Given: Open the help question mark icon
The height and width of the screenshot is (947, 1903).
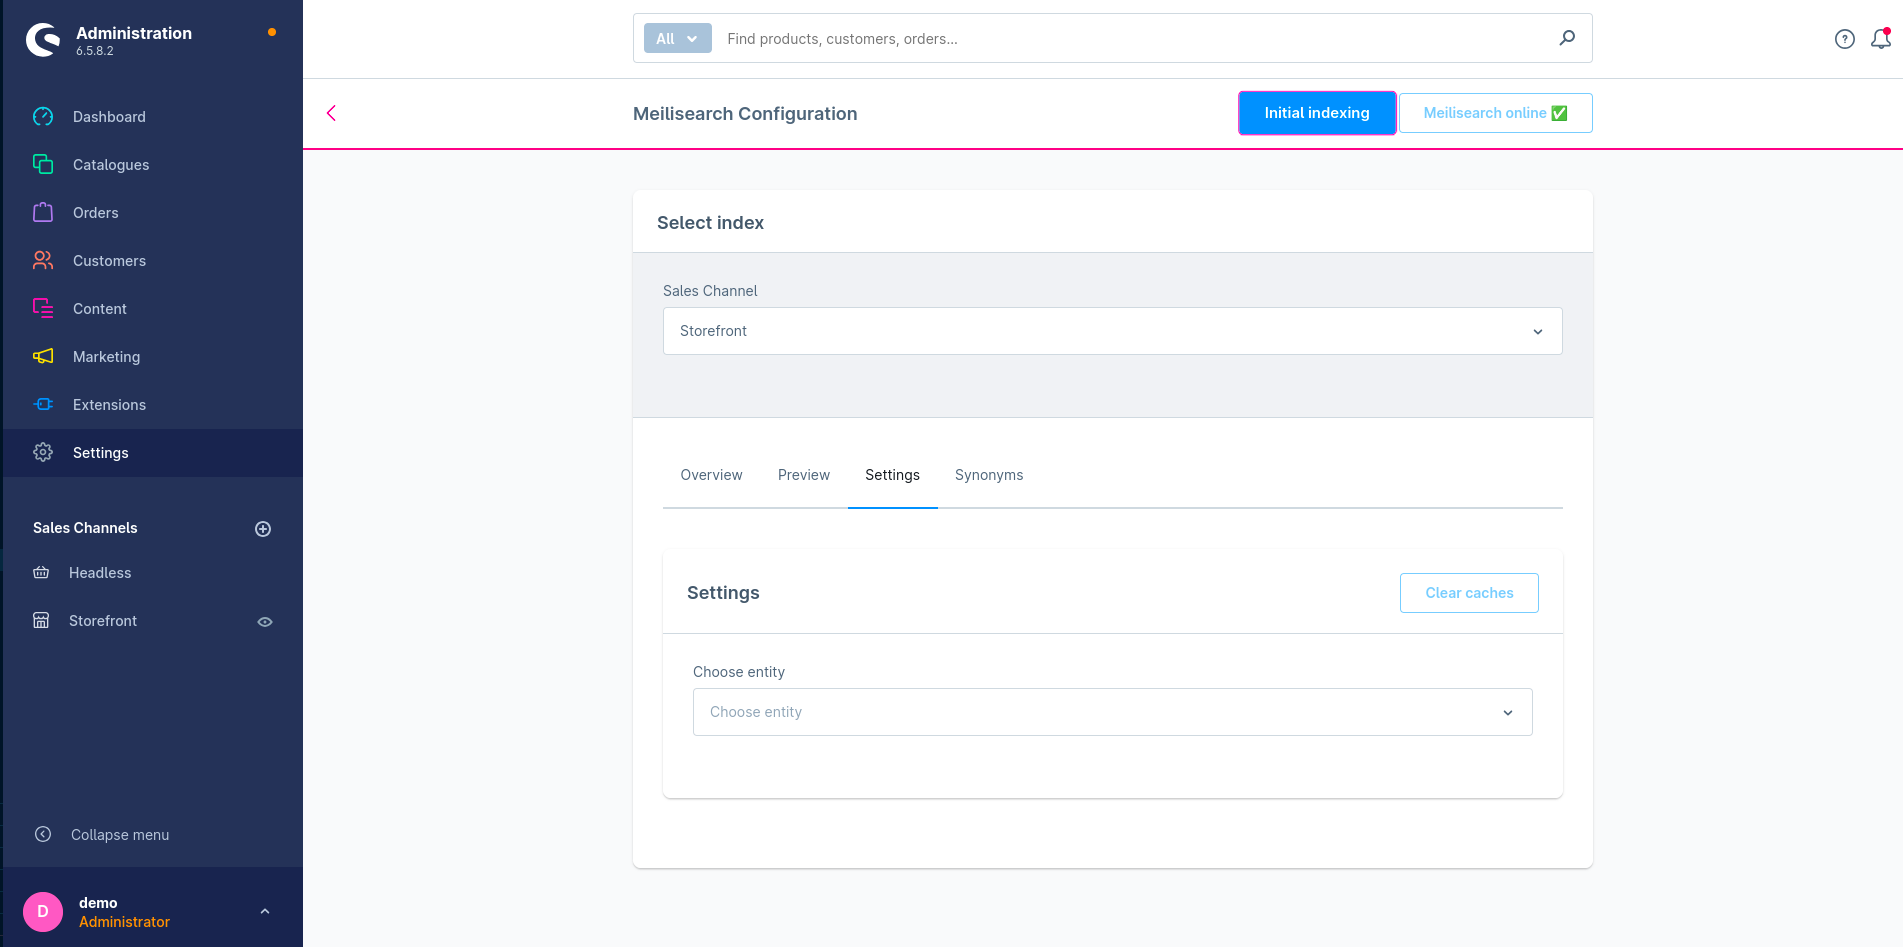Looking at the screenshot, I should (x=1845, y=39).
